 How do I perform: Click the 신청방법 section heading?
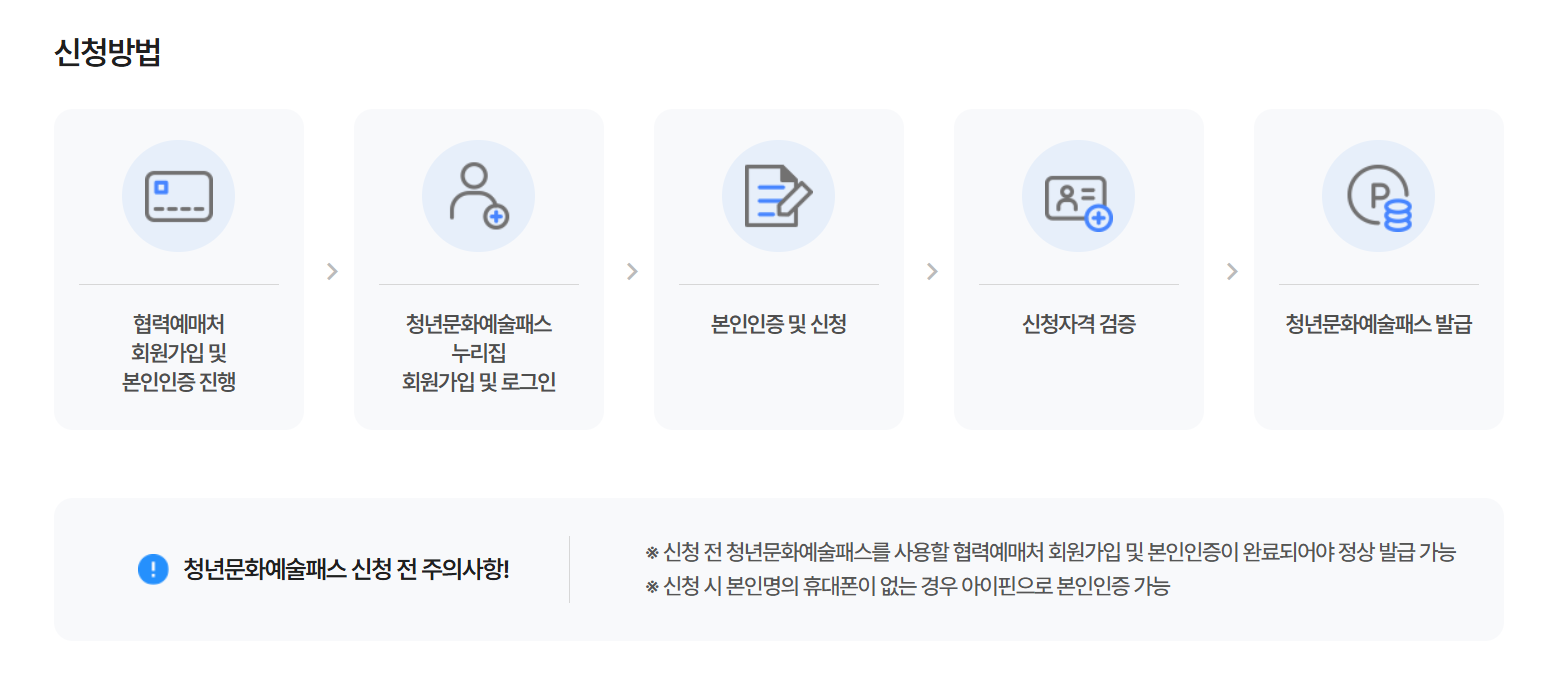(107, 52)
